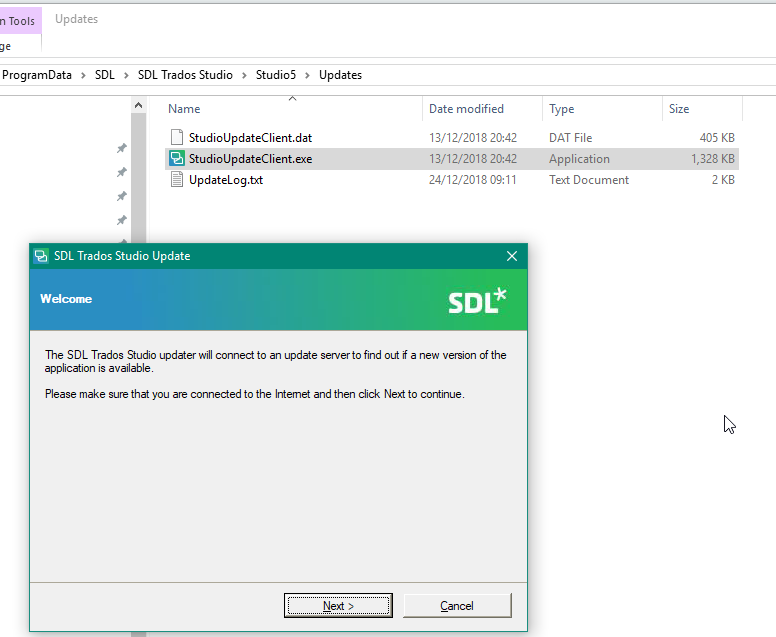Sort the file list by Size column

click(x=679, y=109)
